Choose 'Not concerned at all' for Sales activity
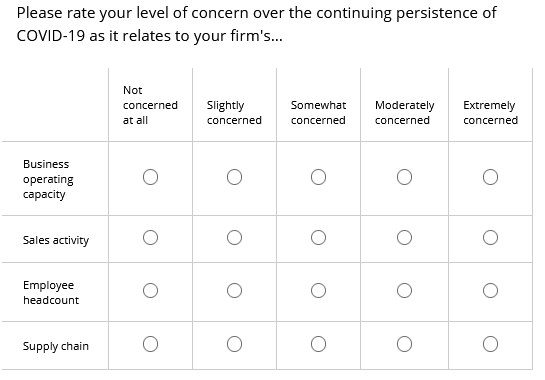 [x=151, y=238]
